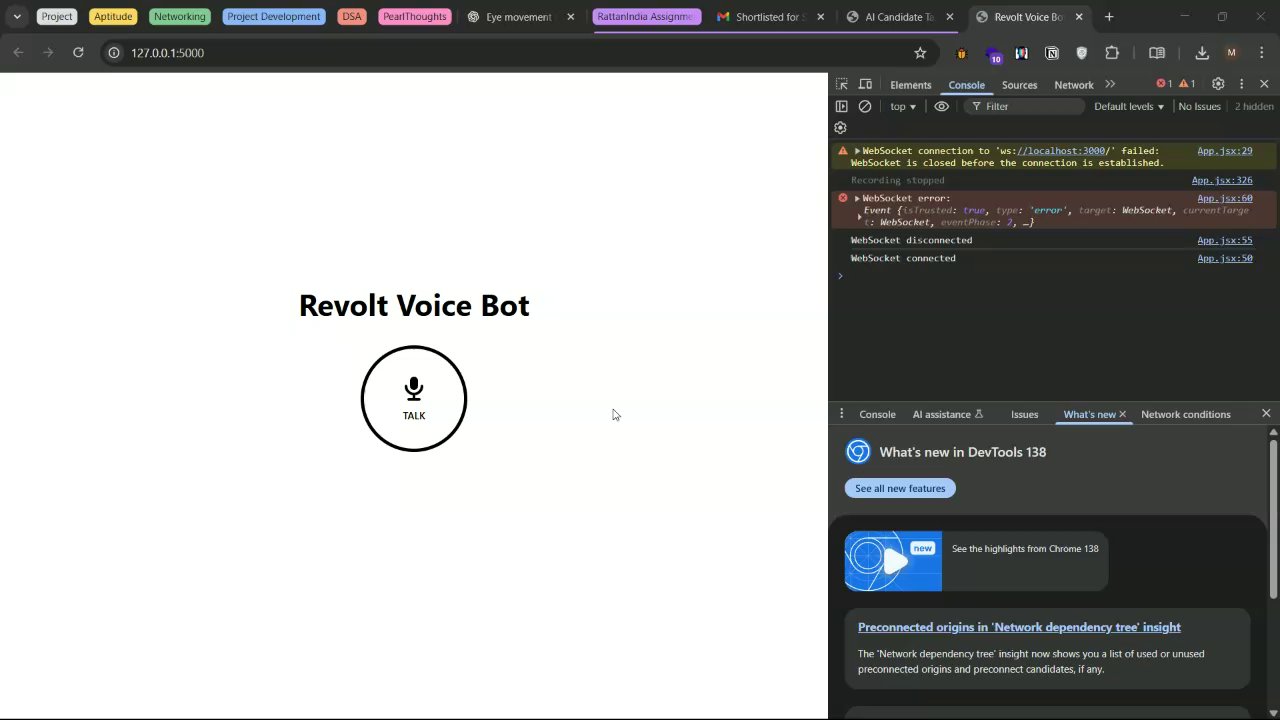Bookmark this page with the star icon
This screenshot has height=720, width=1280.
(x=920, y=53)
